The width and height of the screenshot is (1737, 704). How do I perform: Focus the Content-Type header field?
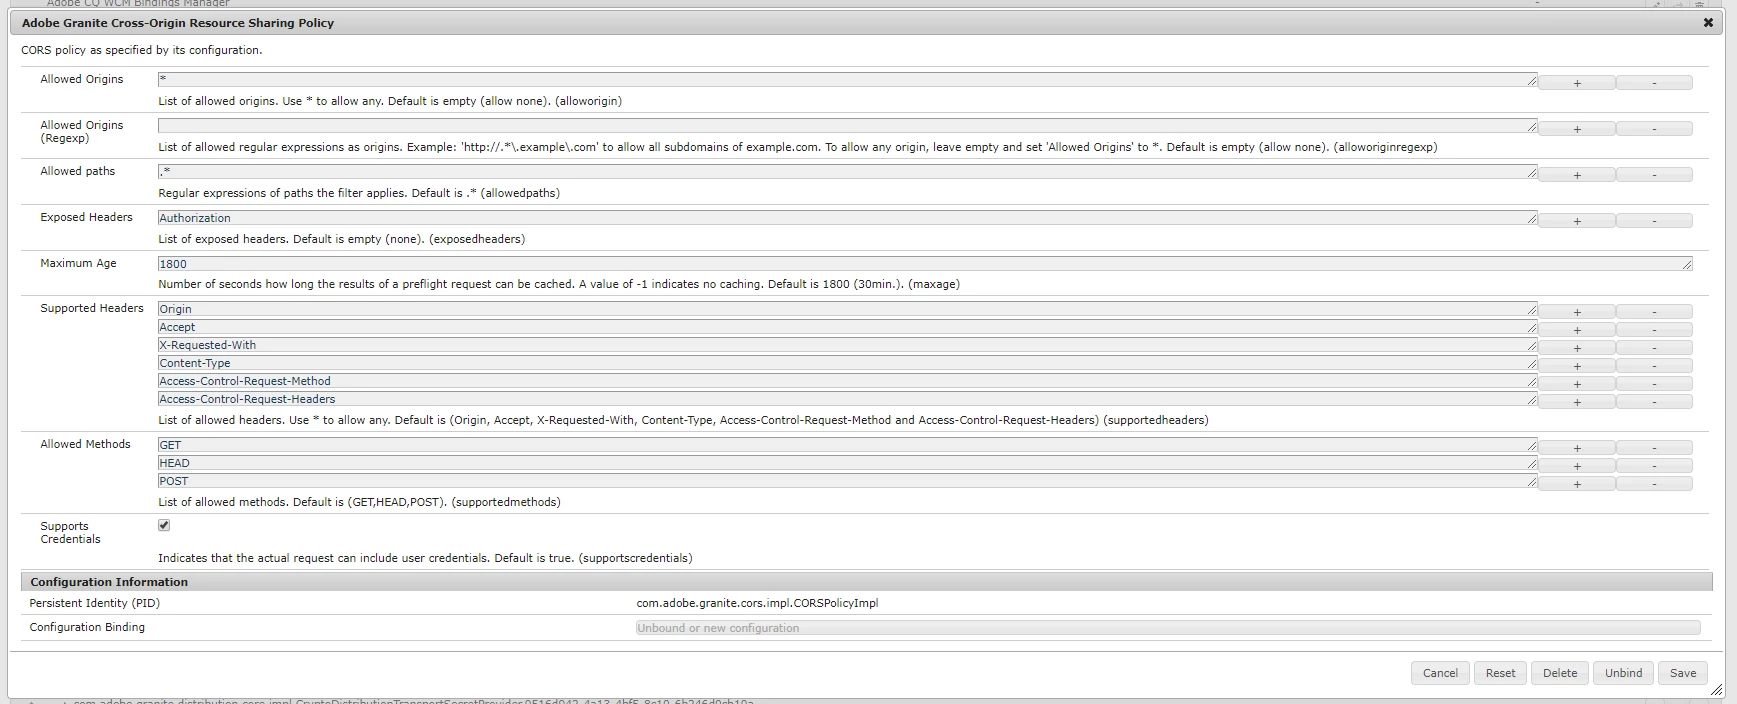(x=847, y=363)
